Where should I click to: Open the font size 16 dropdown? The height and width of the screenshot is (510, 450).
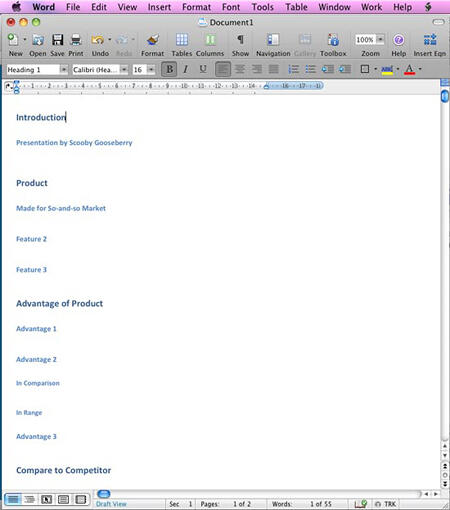pos(151,70)
